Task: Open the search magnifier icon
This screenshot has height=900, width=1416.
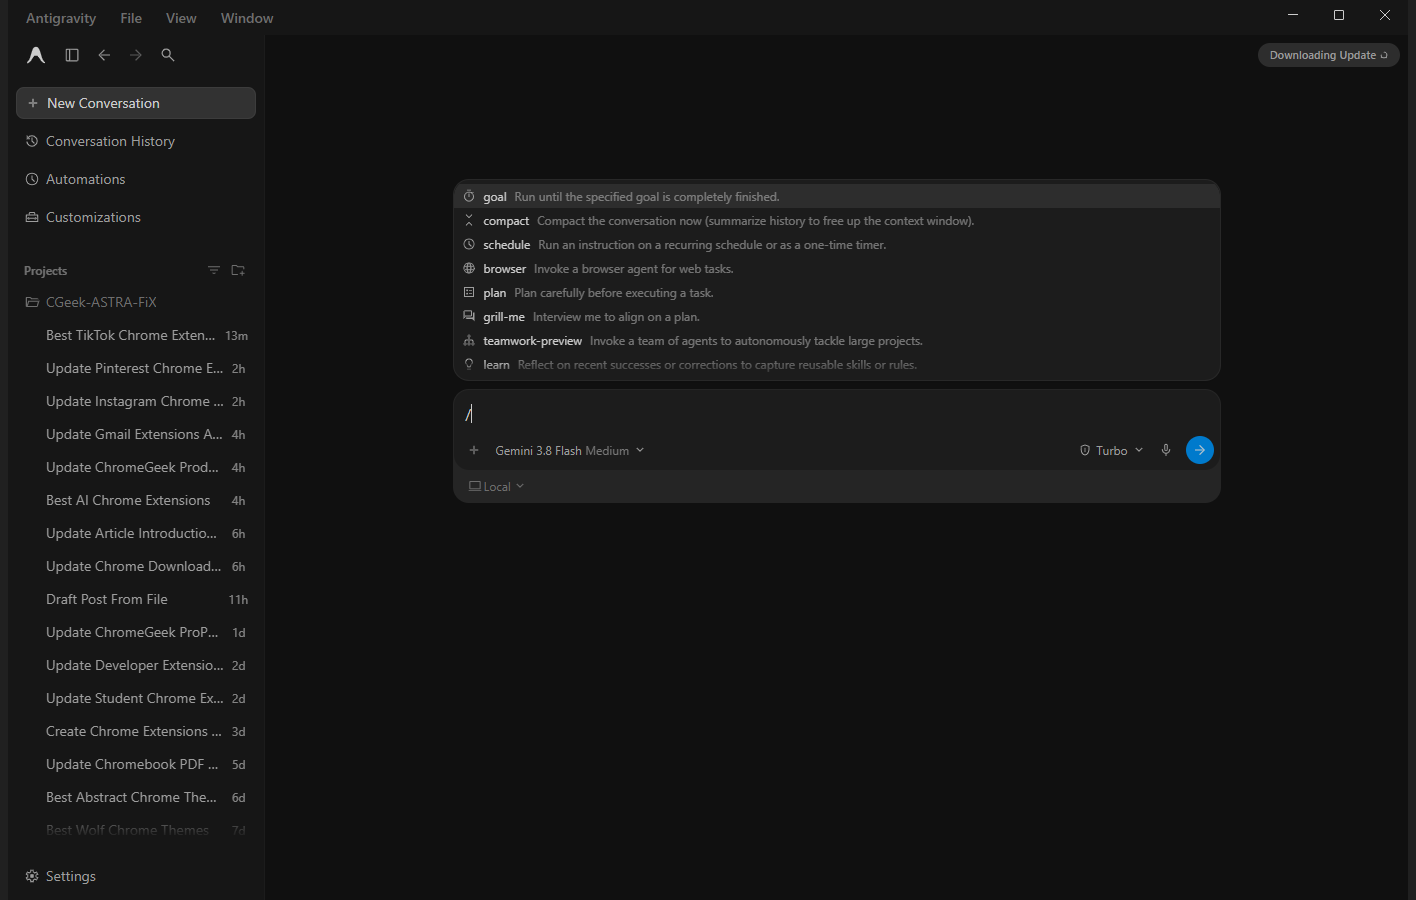Action: tap(168, 55)
